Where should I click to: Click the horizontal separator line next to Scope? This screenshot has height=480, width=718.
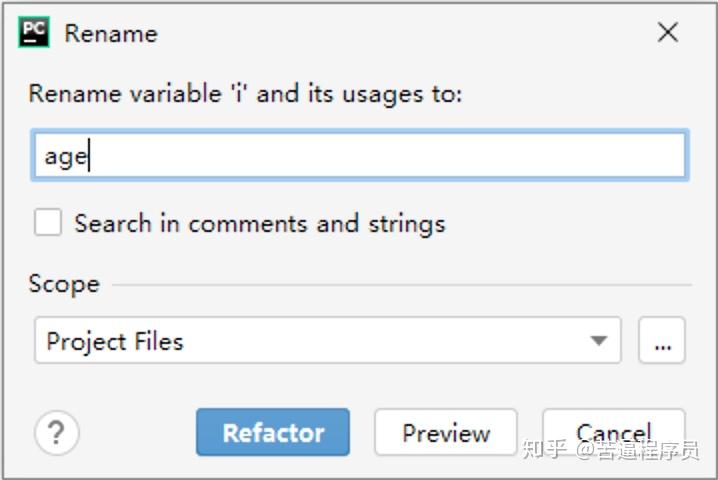[400, 285]
